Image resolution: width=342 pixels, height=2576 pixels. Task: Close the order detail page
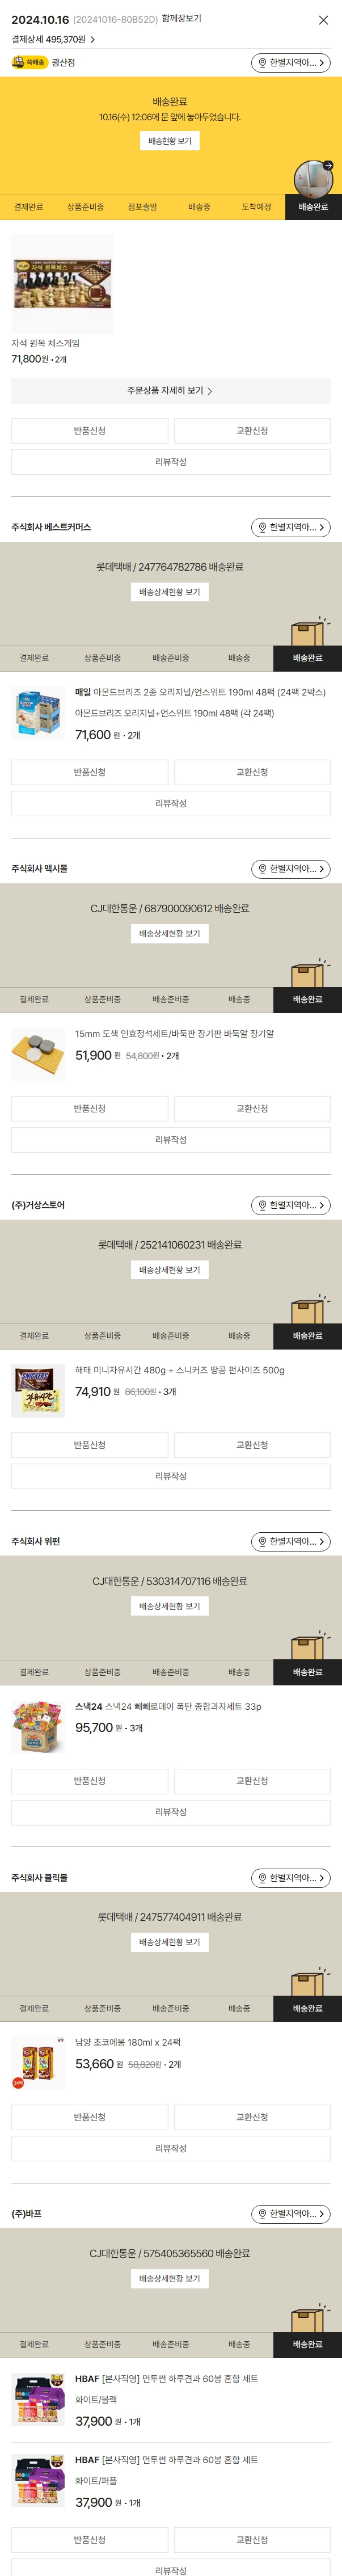point(323,20)
